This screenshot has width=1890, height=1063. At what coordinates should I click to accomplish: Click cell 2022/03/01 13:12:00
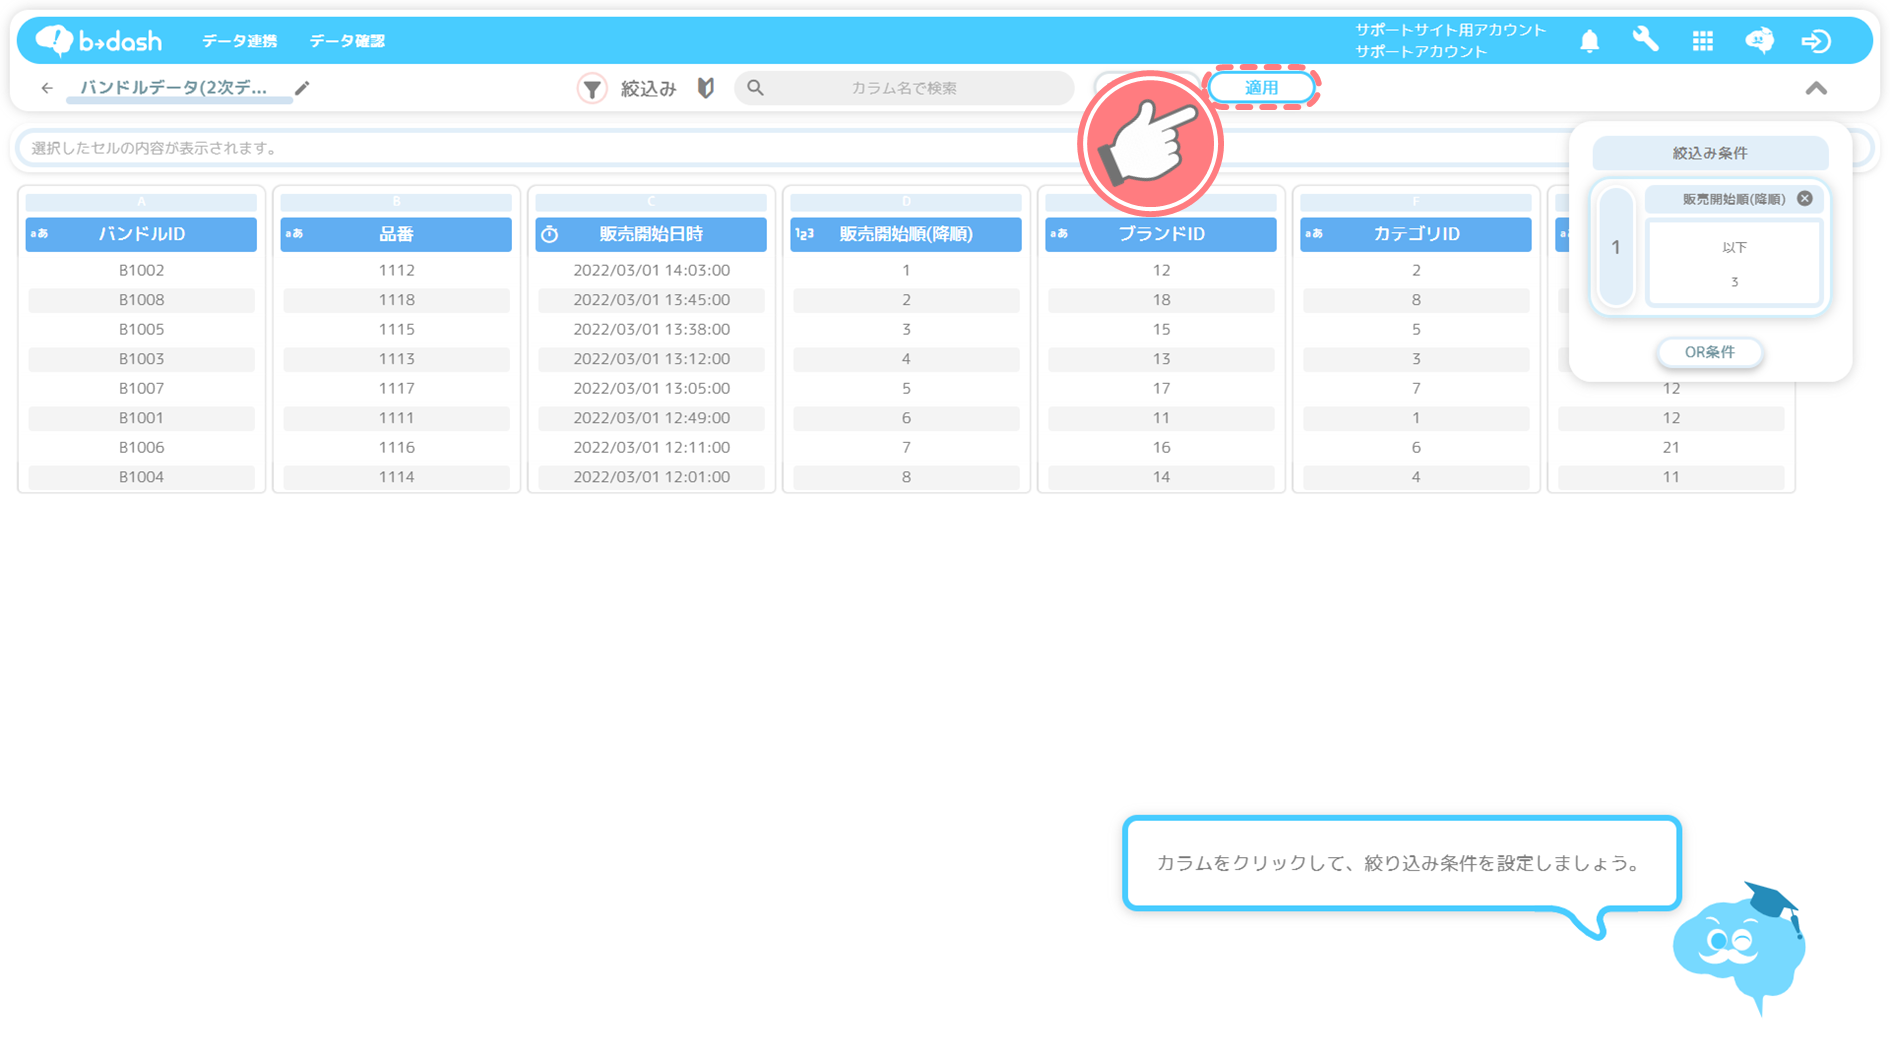click(x=651, y=359)
